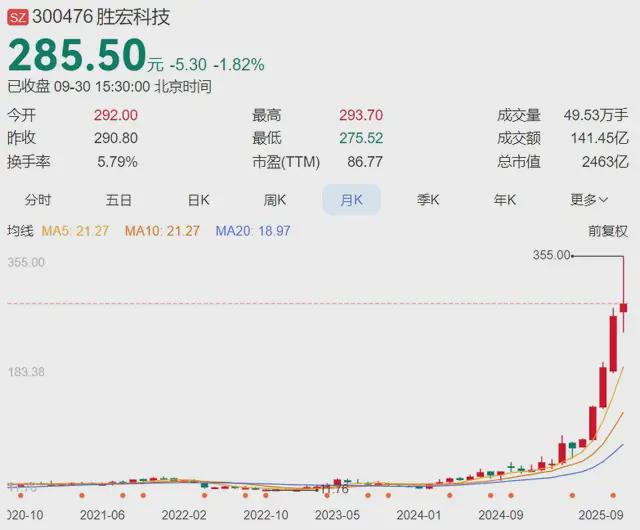Open the 300476 胜宏科技 stock title
The image size is (640, 530).
point(101,17)
